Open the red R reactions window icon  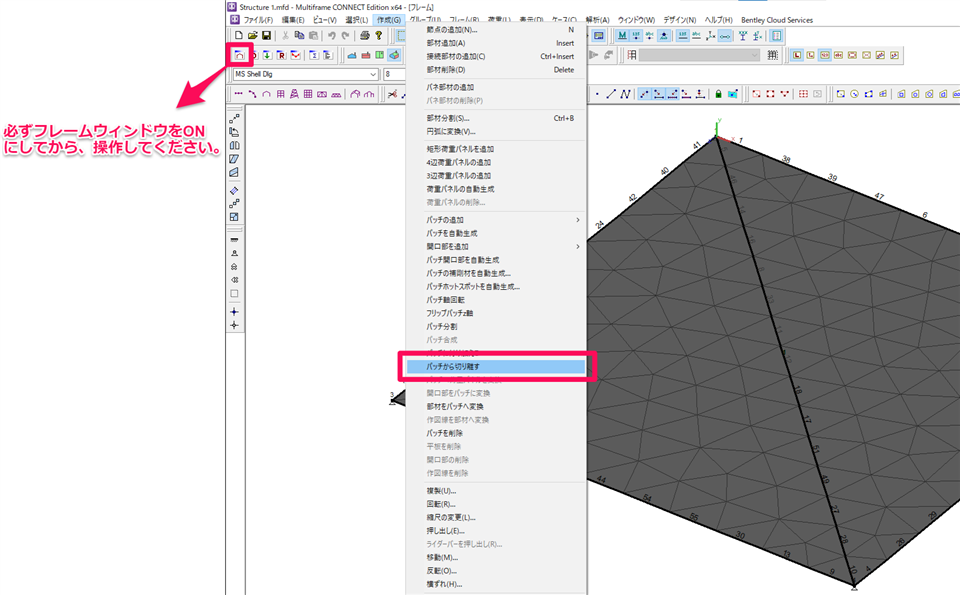(x=281, y=55)
